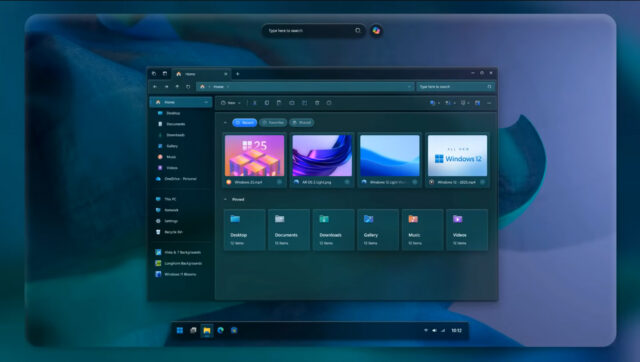The width and height of the screenshot is (640, 362).
Task: Switch to the Home tab
Action: (200, 74)
